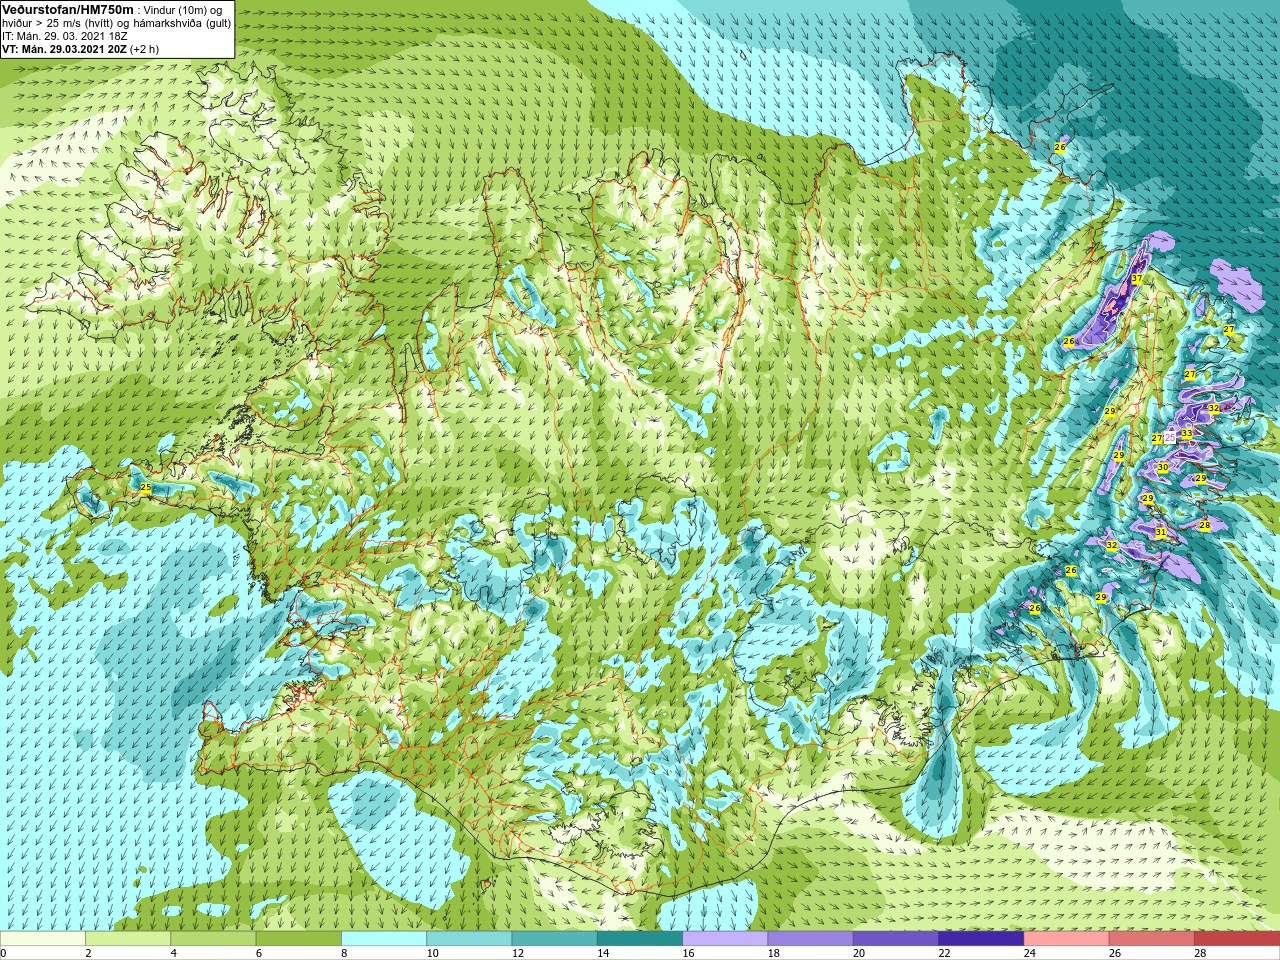This screenshot has height=960, width=1280.
Task: Click the 'VT: Mán. 29.03.2021 20Z (+2 h)' line
Action: pos(80,49)
